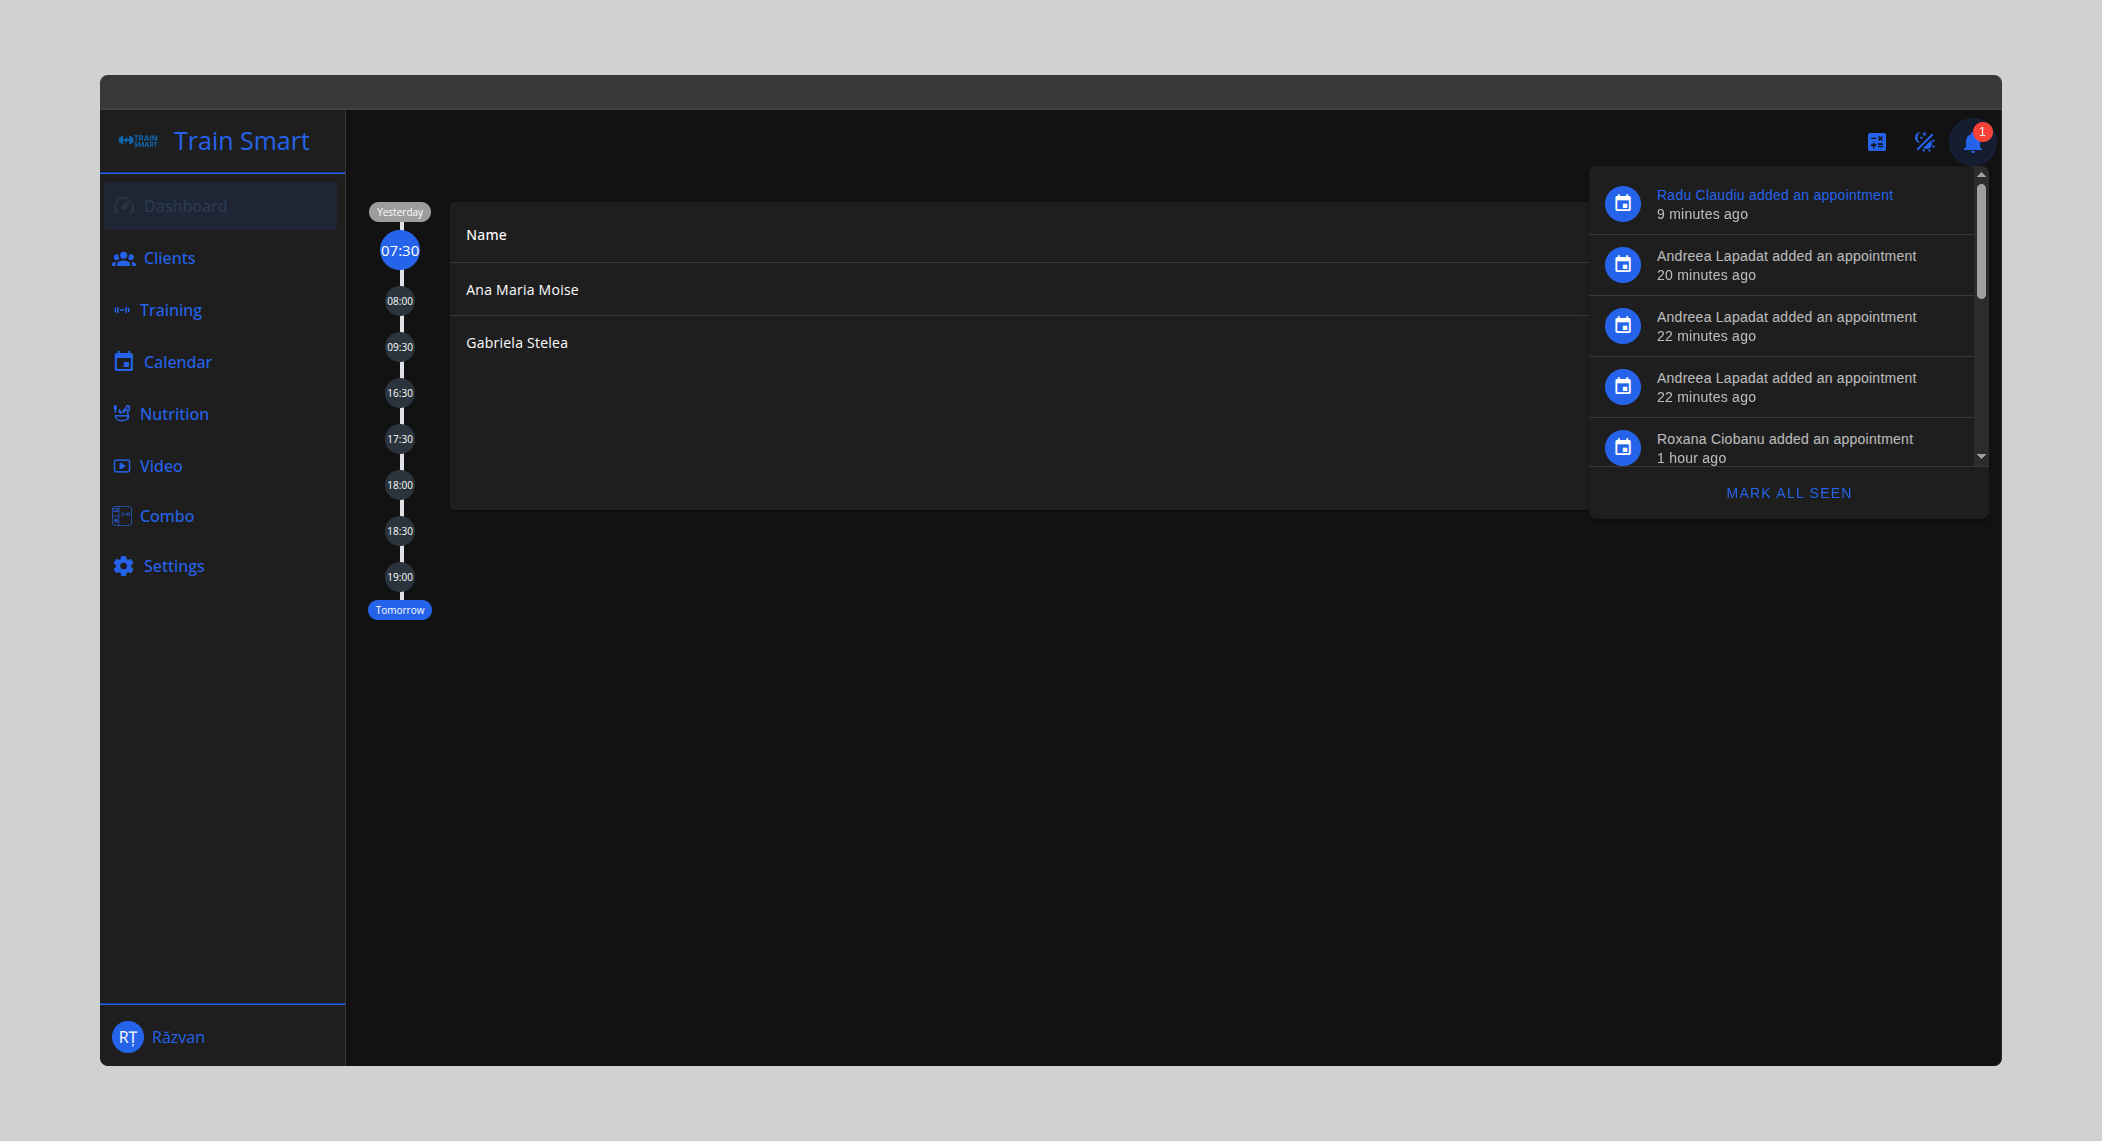2102x1141 pixels.
Task: Open the Calendar icon in the sidebar
Action: point(122,361)
